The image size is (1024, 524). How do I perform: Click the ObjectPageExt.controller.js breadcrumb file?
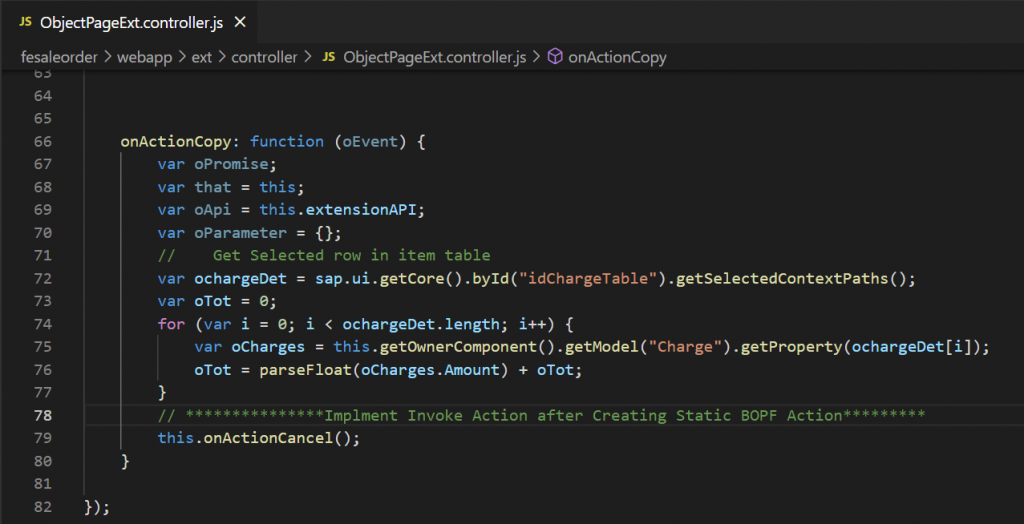pyautogui.click(x=434, y=57)
